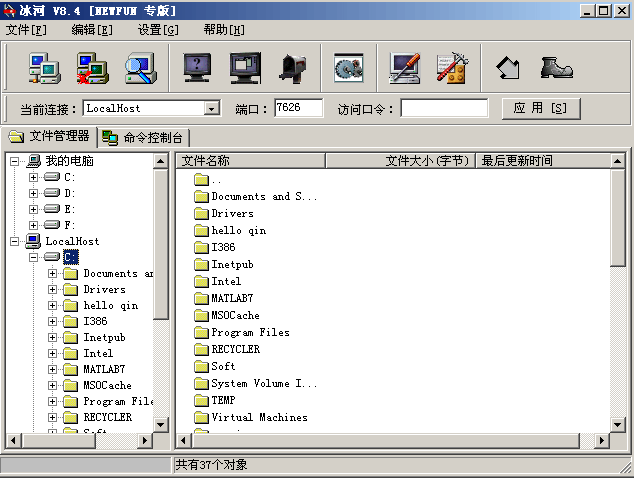This screenshot has height=478, width=634.
Task: Open the 设置[G] menu
Action: pyautogui.click(x=158, y=30)
